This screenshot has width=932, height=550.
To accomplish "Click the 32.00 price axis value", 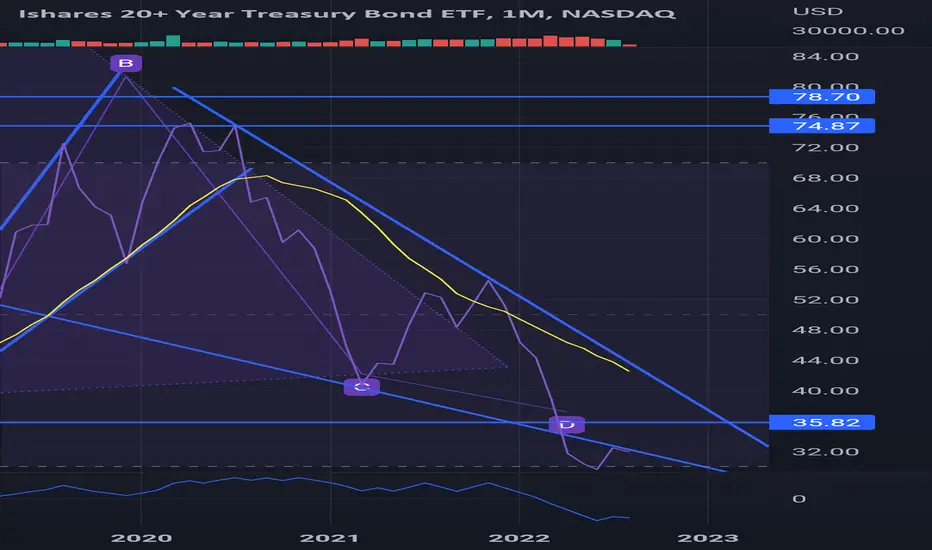I will coord(826,451).
